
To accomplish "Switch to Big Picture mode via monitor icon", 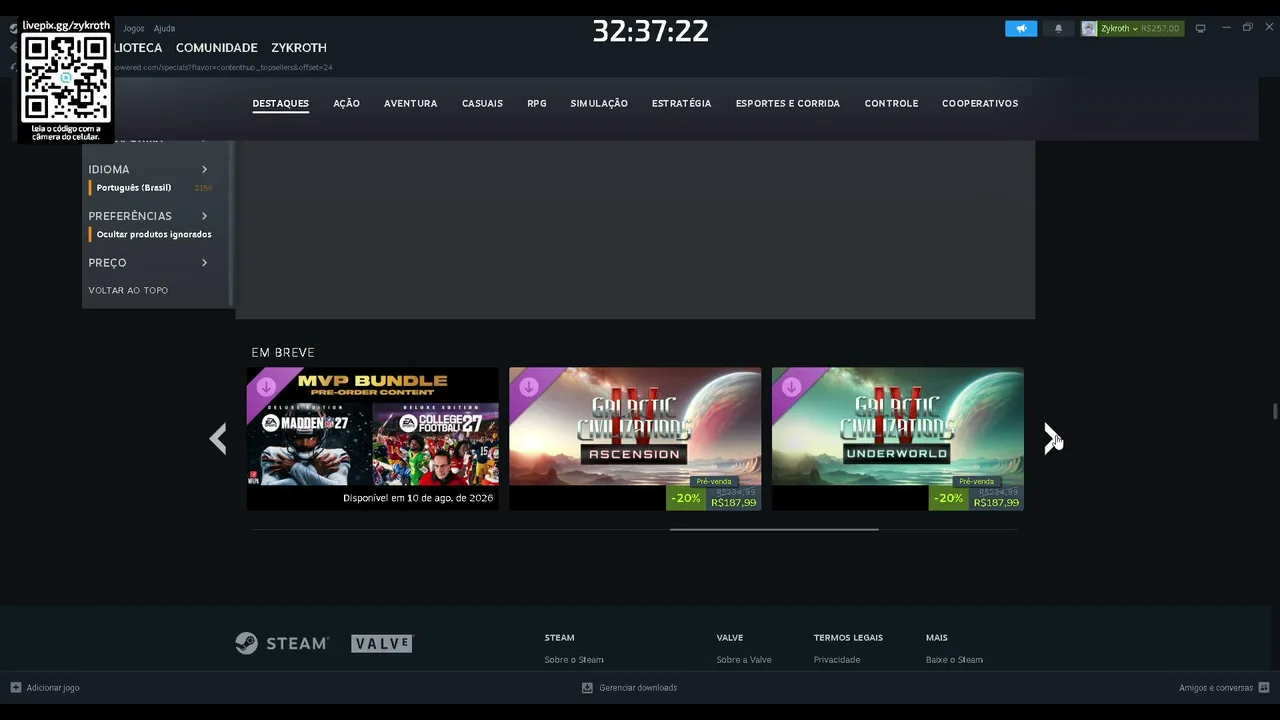I will [x=1201, y=29].
